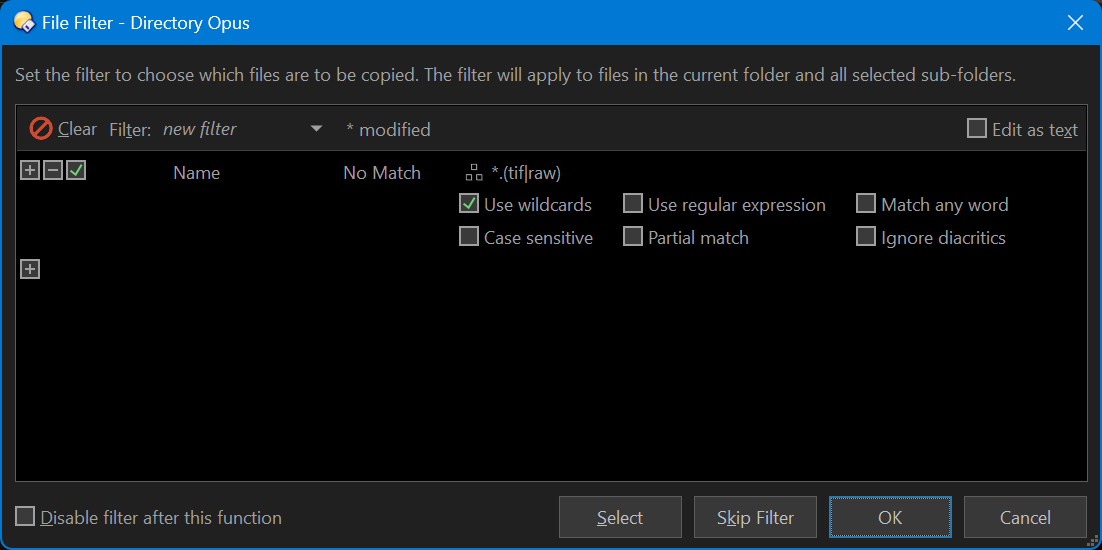
Task: Click the red Clear filter icon
Action: coord(41,129)
